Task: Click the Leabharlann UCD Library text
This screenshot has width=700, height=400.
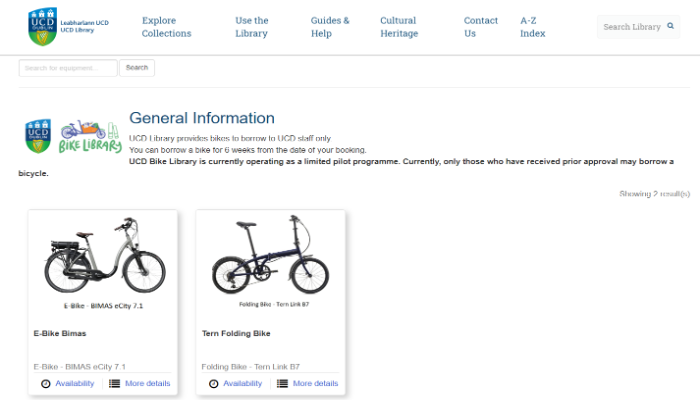Action: pyautogui.click(x=84, y=26)
